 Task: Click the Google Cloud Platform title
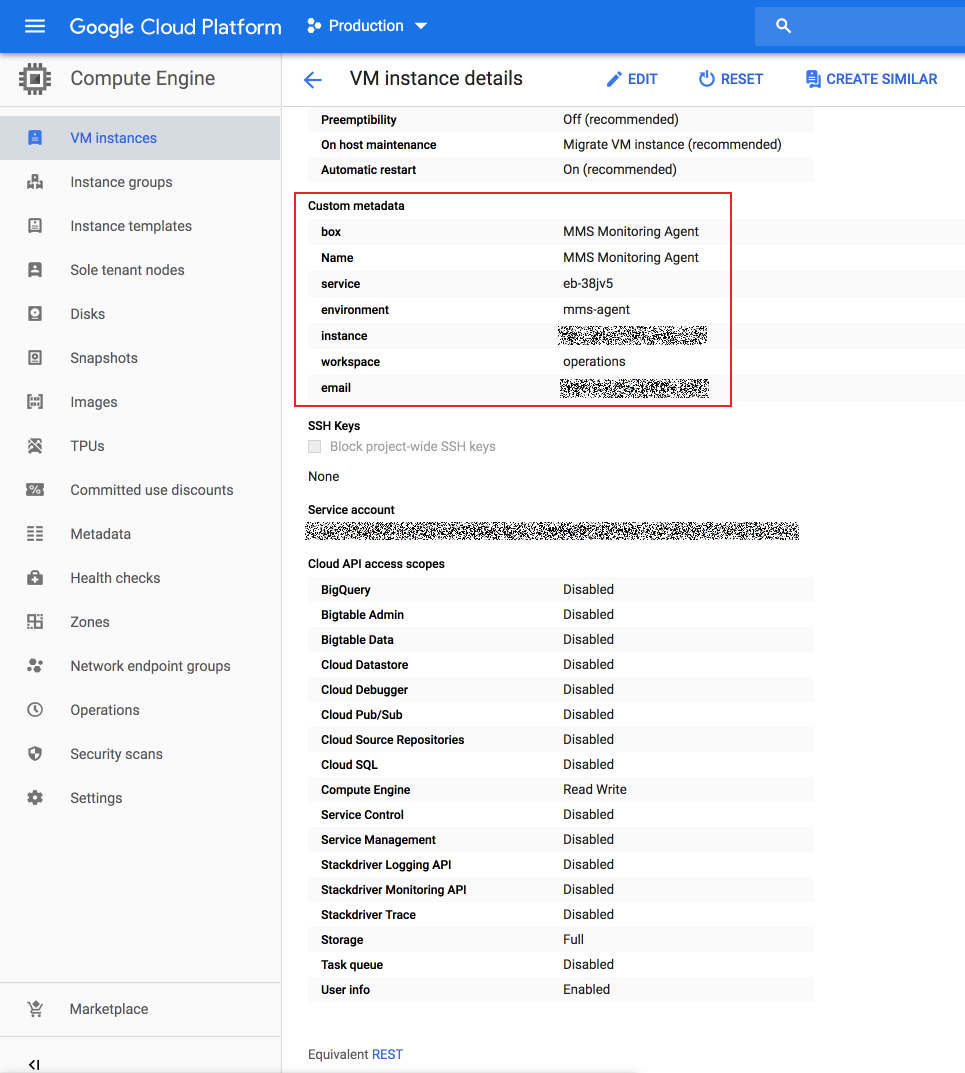175,27
